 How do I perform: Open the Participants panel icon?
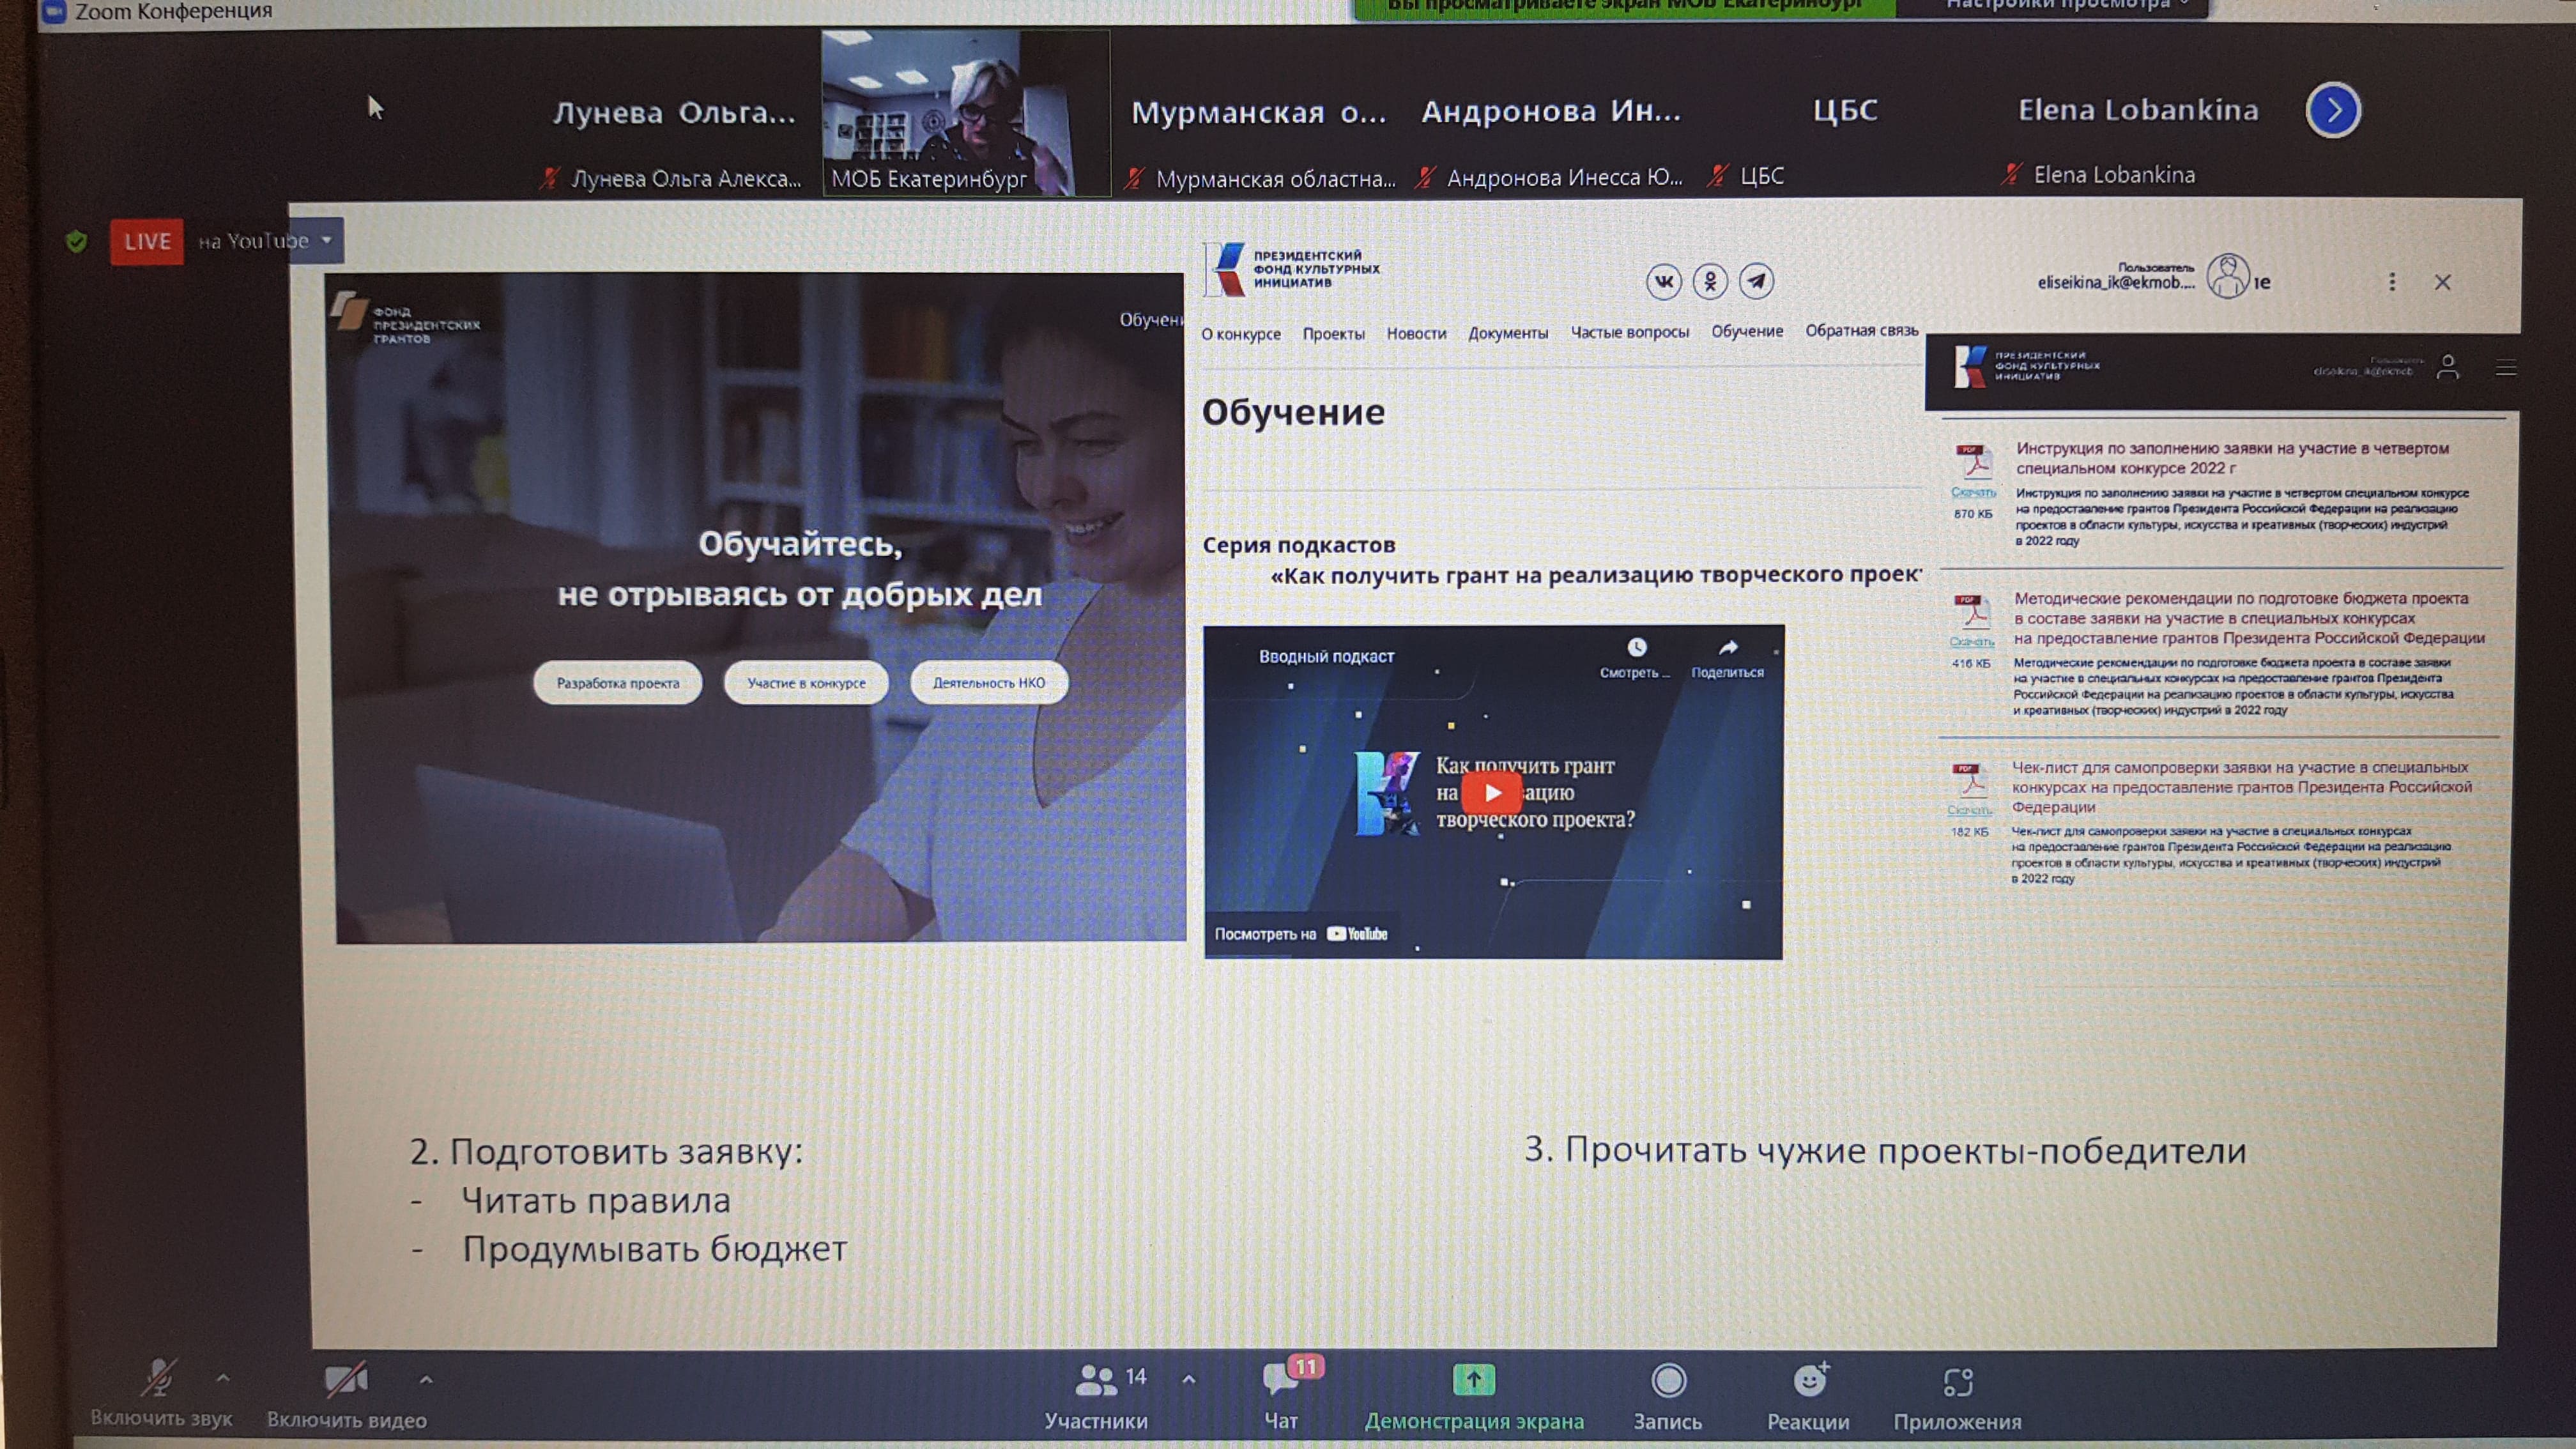pos(1095,1381)
